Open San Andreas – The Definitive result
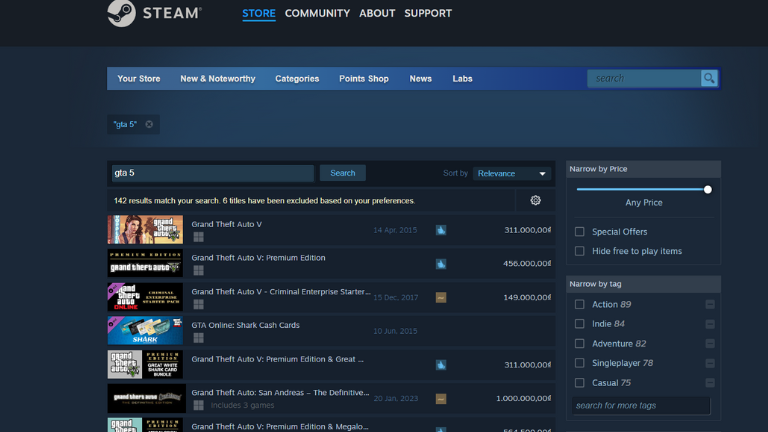The image size is (768, 432). click(280, 393)
